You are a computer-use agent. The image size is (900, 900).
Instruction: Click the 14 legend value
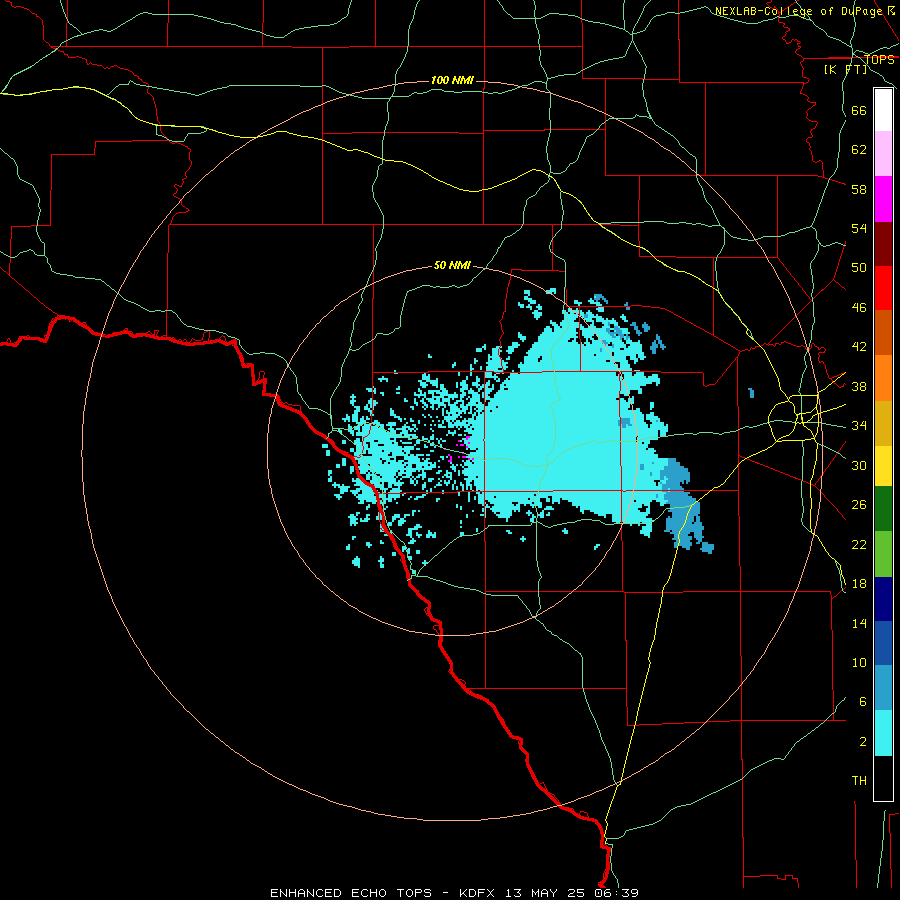[859, 623]
